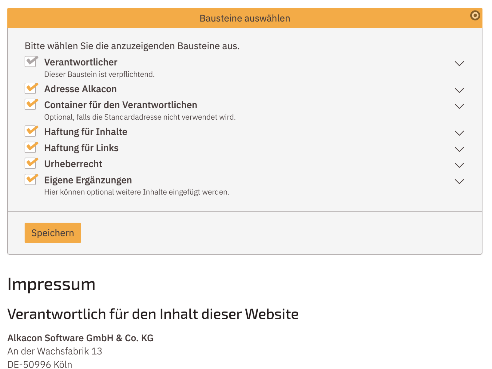Click the Impressum heading

(51, 285)
